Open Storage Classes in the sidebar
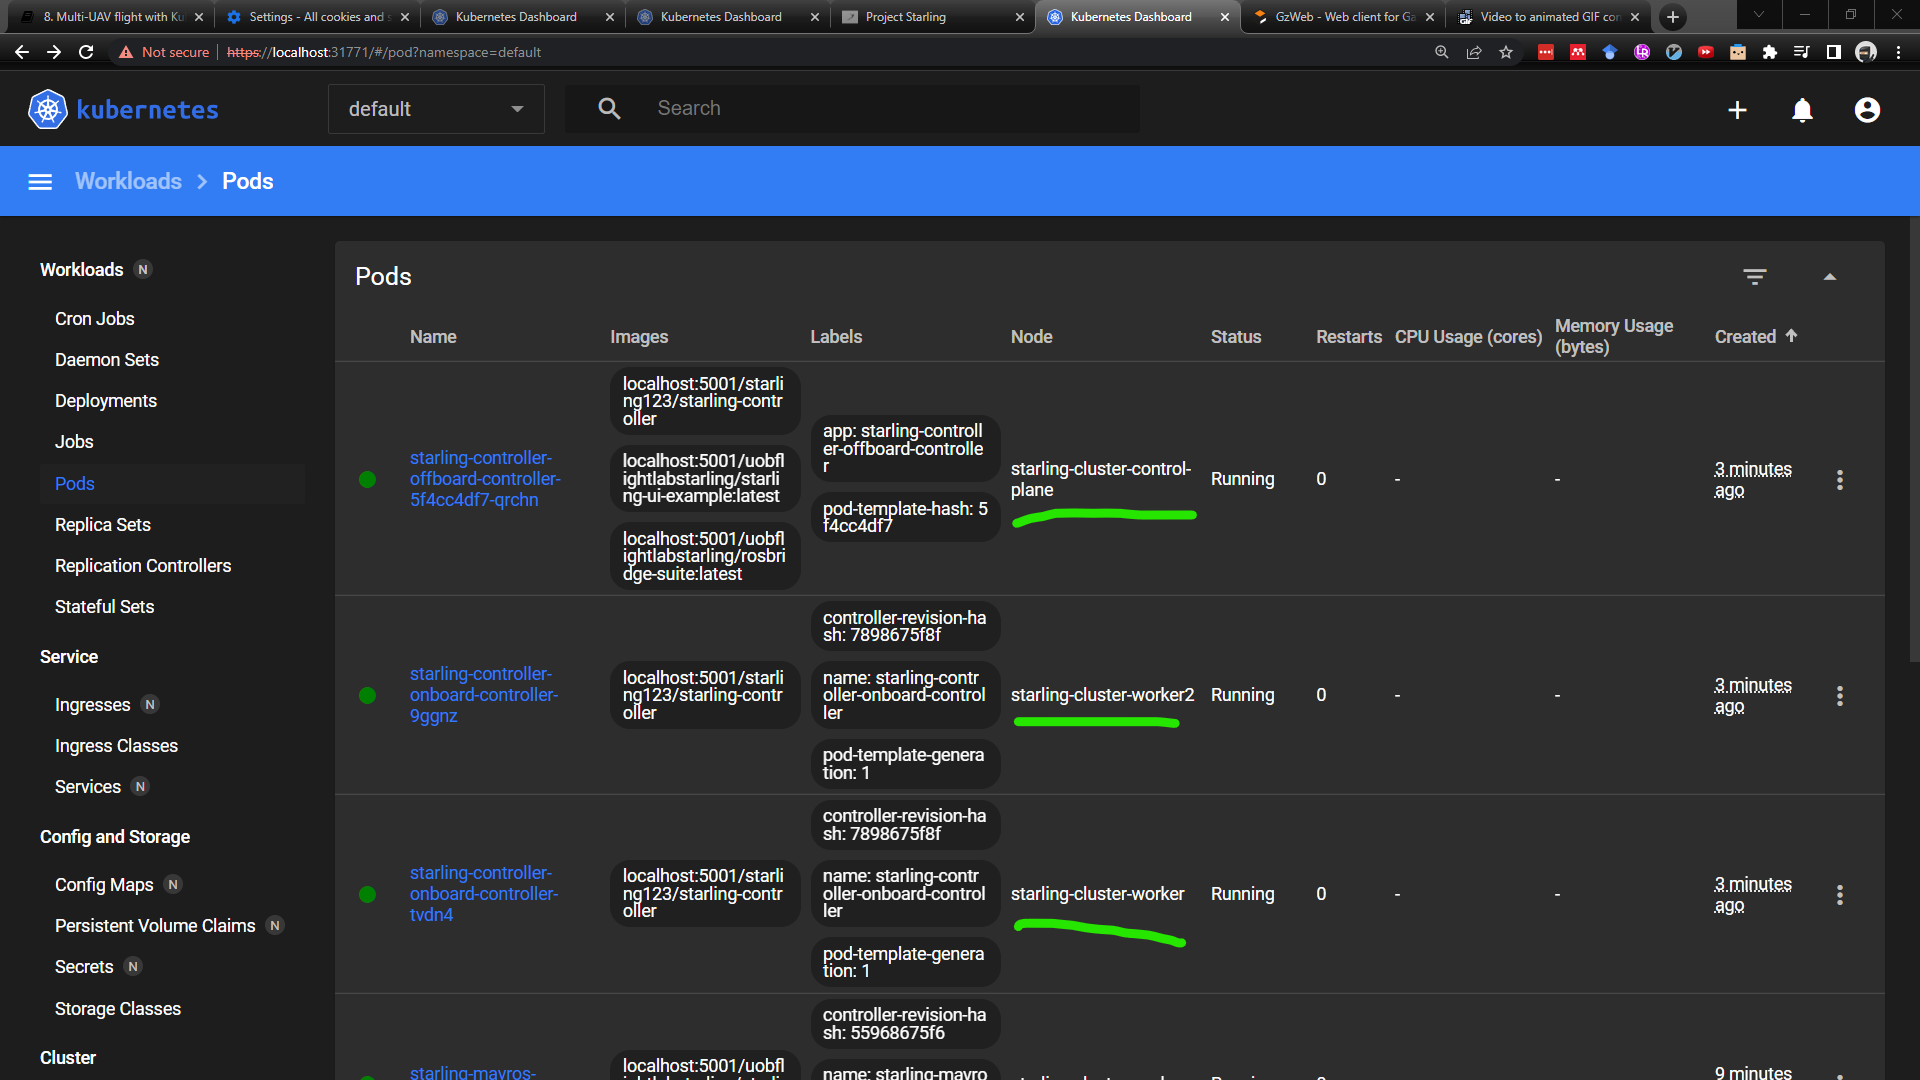1920x1080 pixels. click(118, 1009)
